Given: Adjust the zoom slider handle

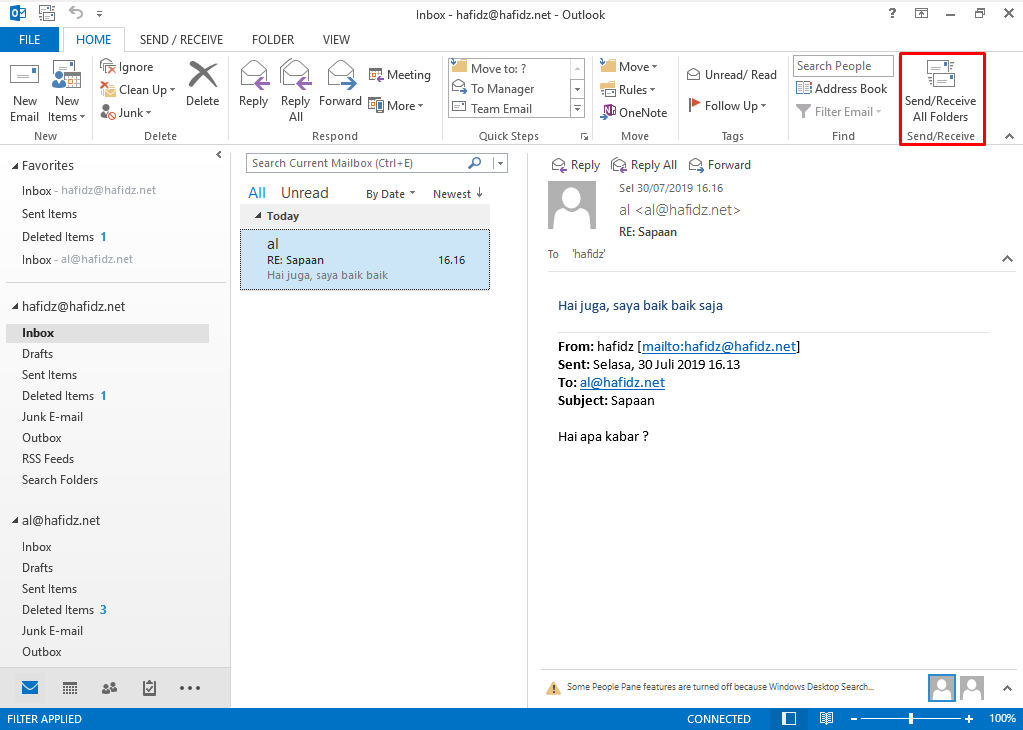Looking at the screenshot, I should pos(911,719).
